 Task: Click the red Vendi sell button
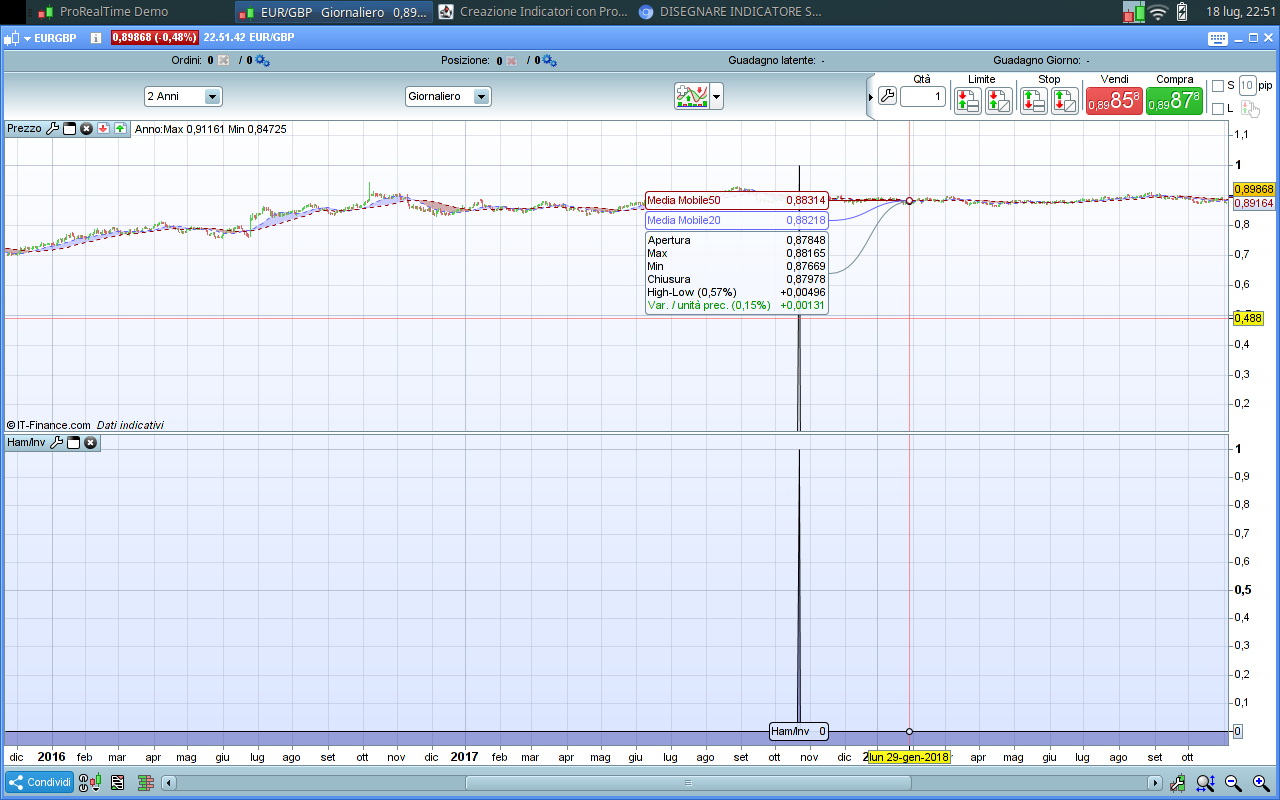click(x=1114, y=101)
